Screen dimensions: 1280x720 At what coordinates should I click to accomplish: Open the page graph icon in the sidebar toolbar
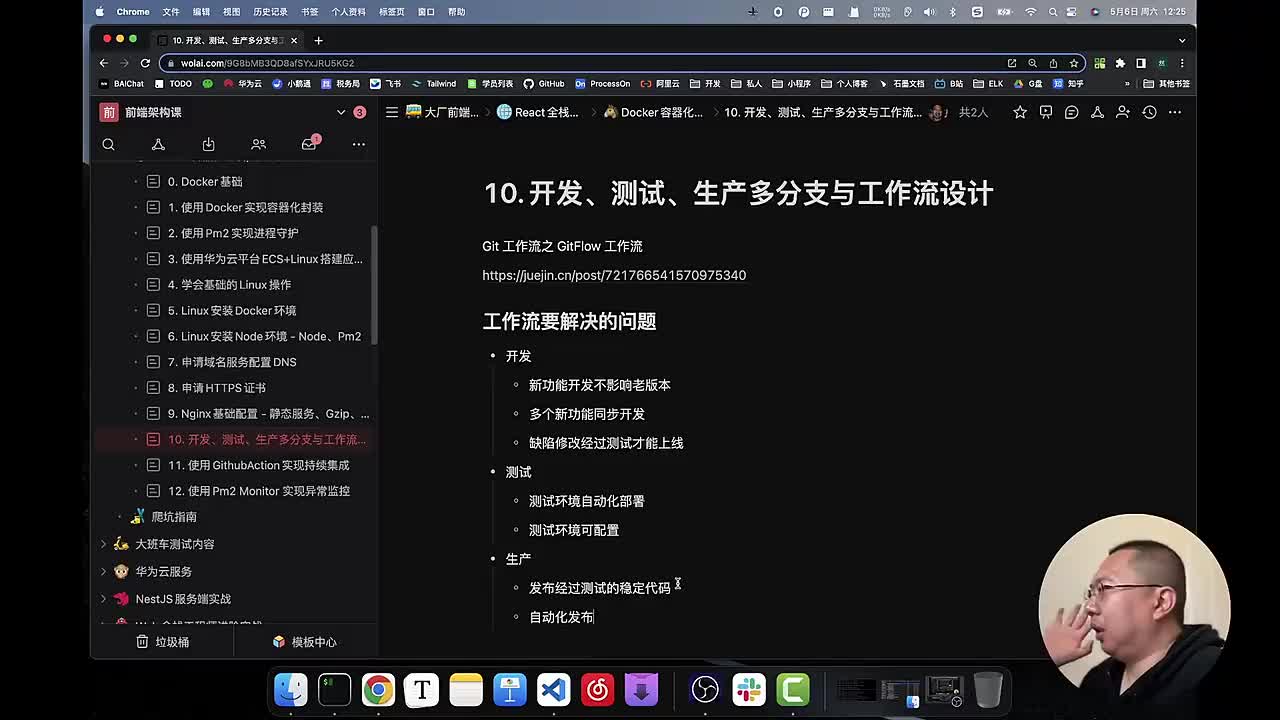[x=158, y=144]
